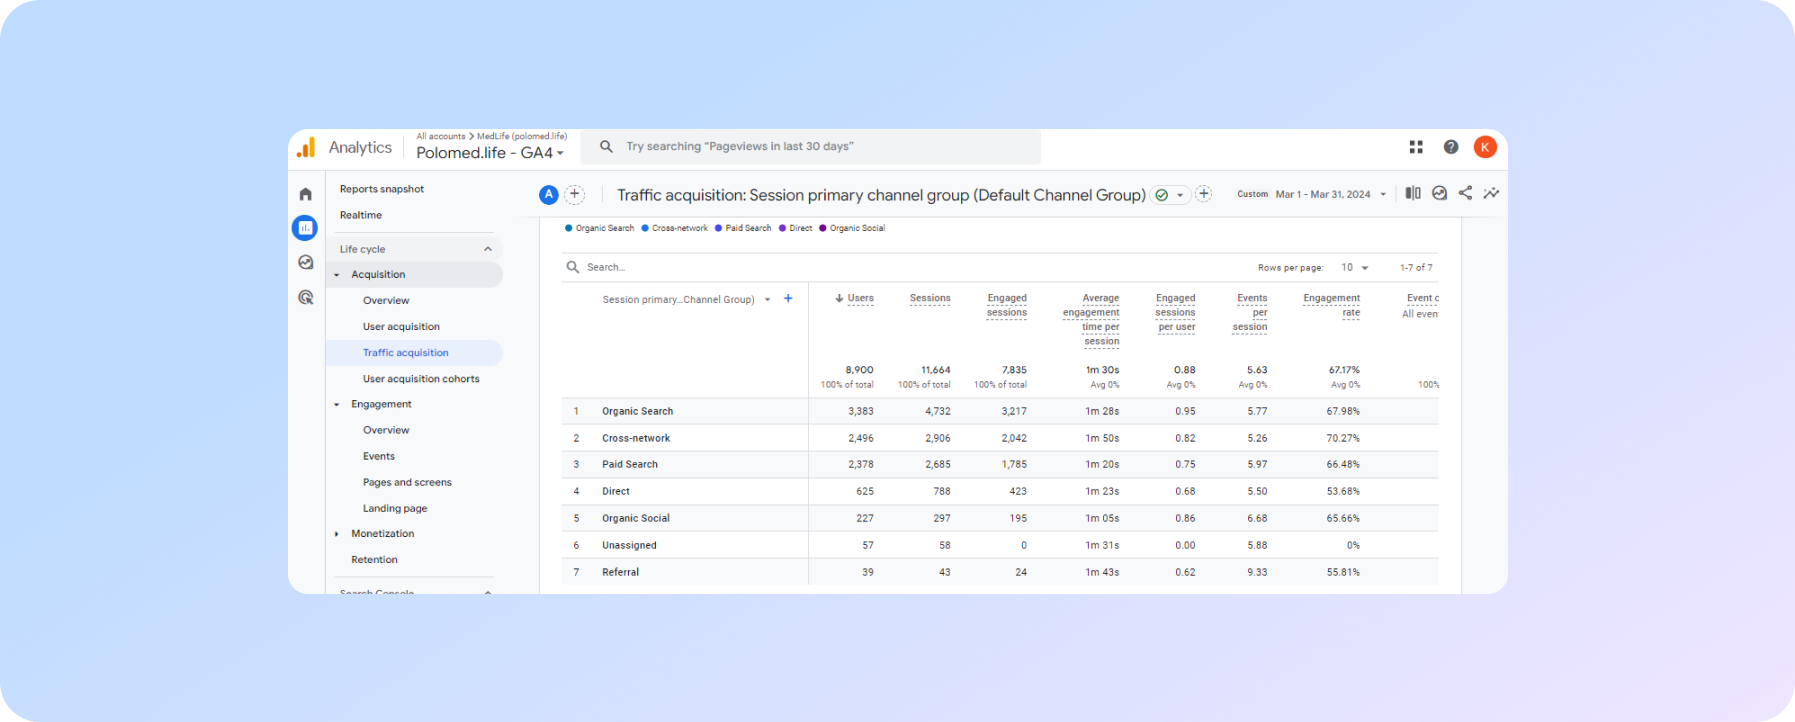Click the blue A segment badge
Image resolution: width=1795 pixels, height=722 pixels.
click(548, 195)
